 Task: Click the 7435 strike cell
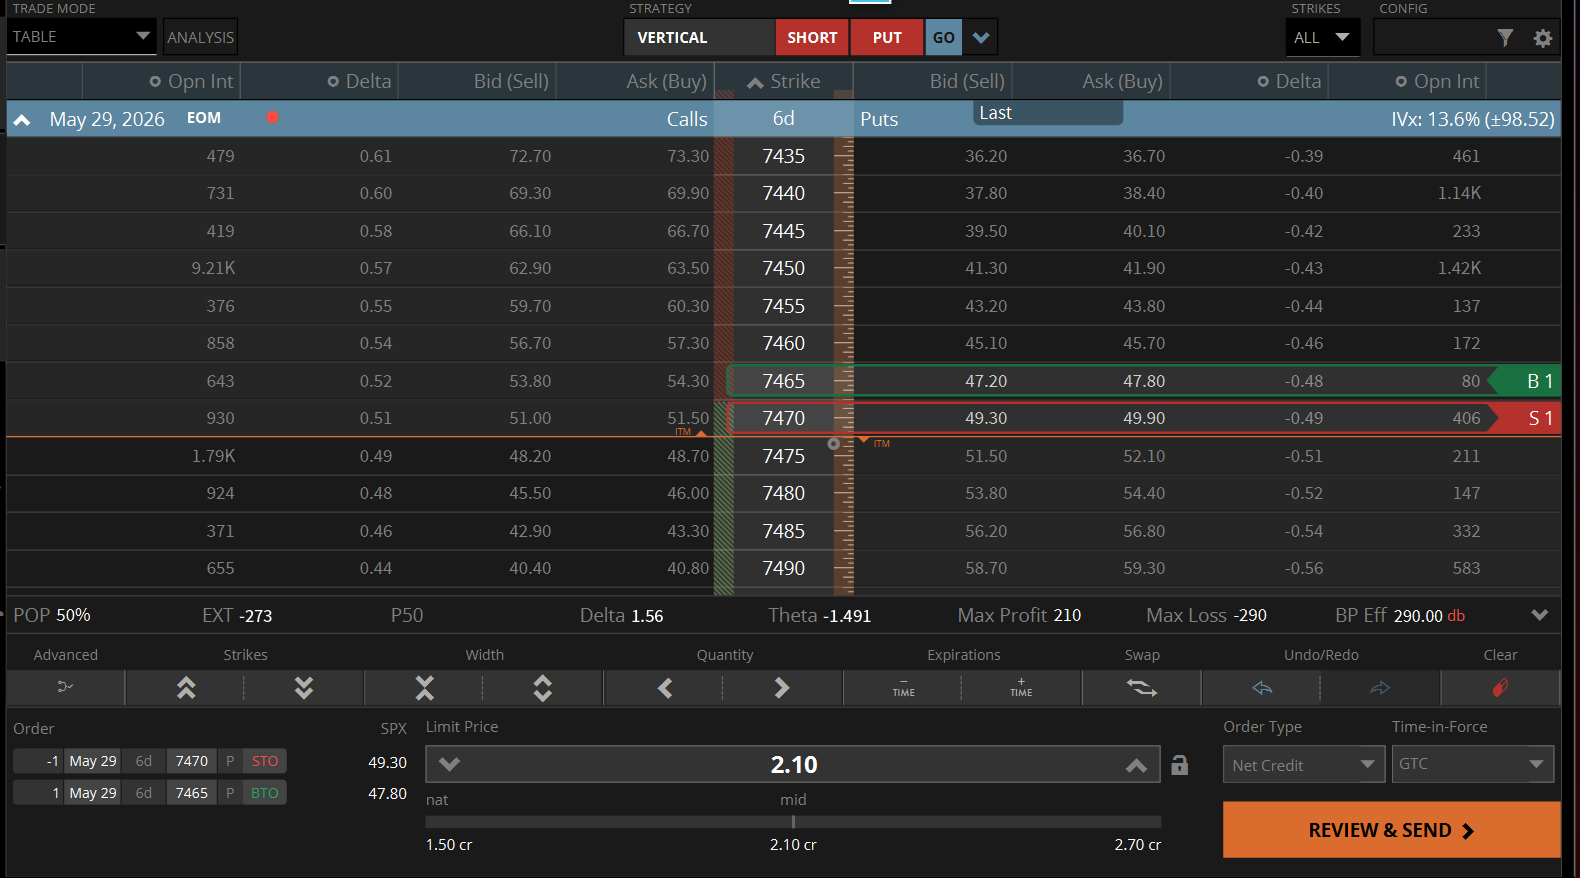coord(783,156)
